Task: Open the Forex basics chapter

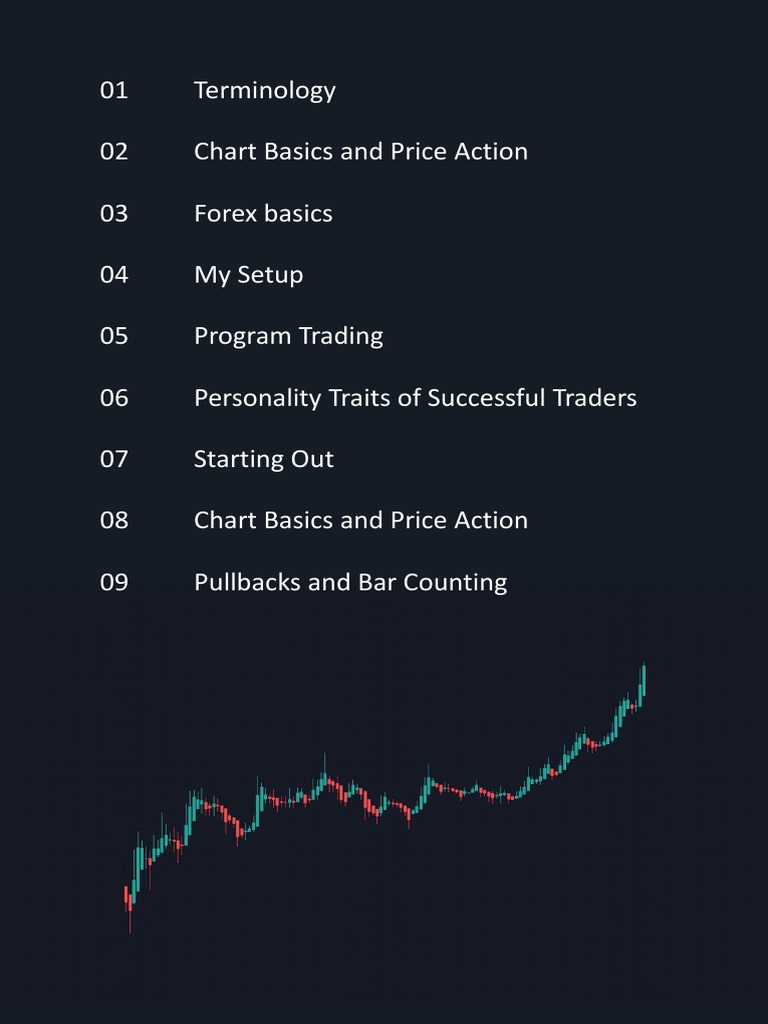Action: point(263,214)
